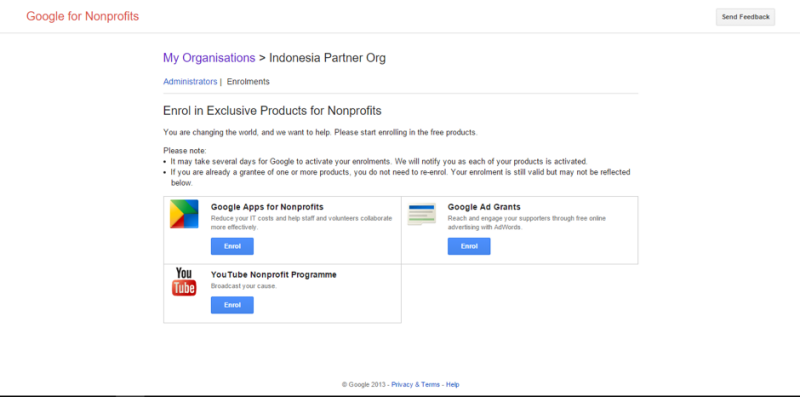This screenshot has height=397, width=800.
Task: Click the Google Apps for Nonprofits logo icon
Action: point(184,214)
